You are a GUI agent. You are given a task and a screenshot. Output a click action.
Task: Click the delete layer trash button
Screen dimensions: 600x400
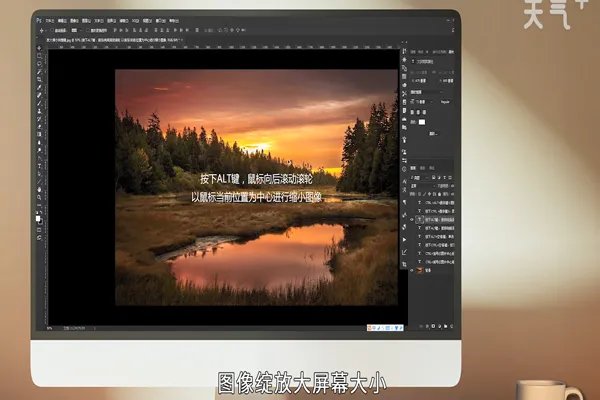tap(453, 327)
